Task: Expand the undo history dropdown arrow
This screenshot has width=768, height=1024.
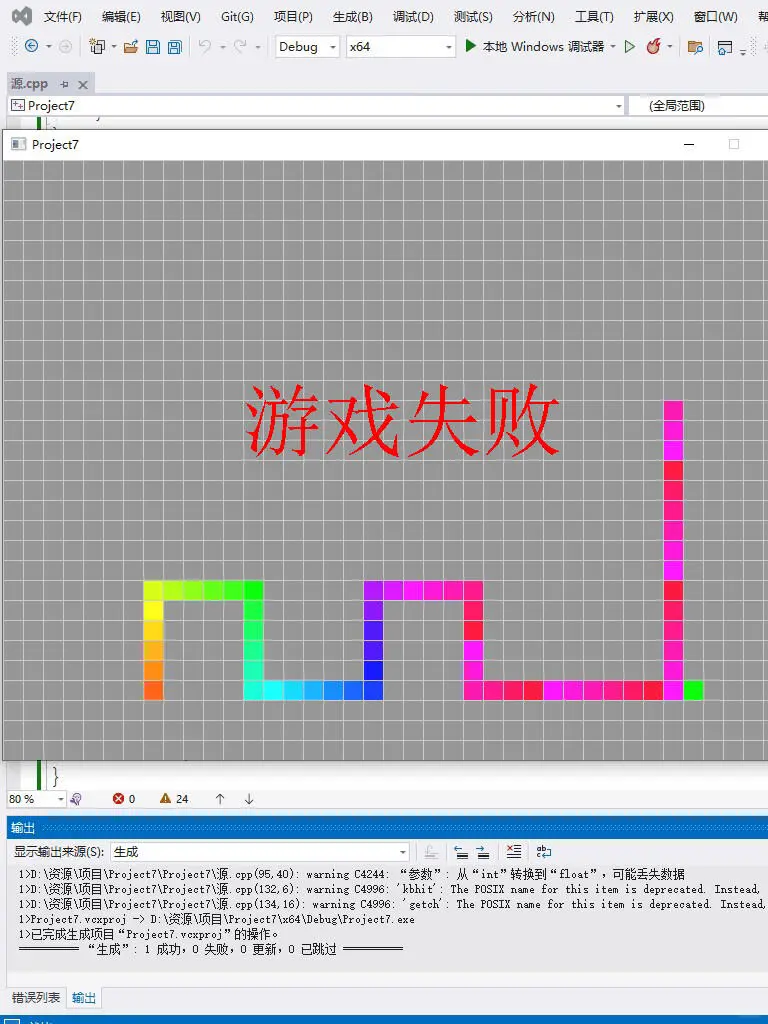Action: (223, 46)
